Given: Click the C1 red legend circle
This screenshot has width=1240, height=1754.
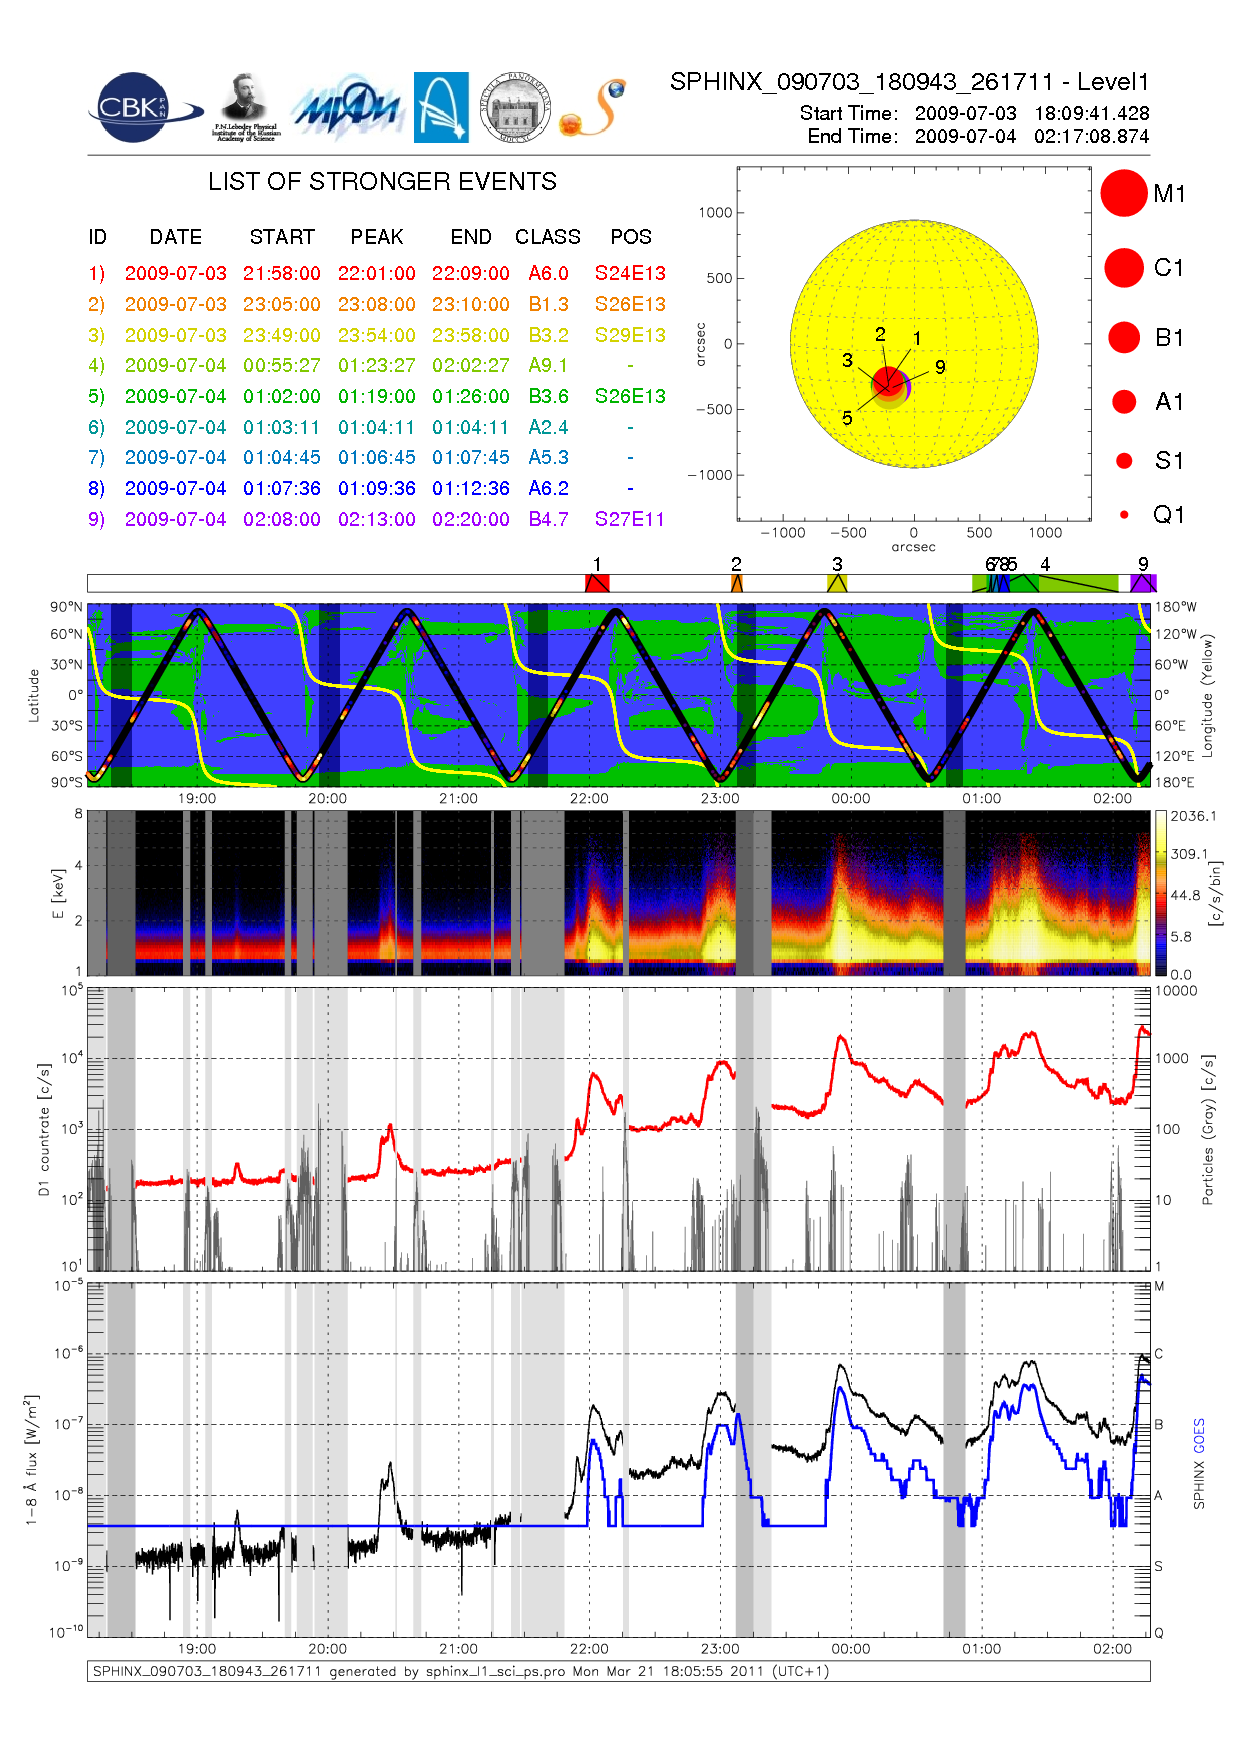Looking at the screenshot, I should (1124, 268).
